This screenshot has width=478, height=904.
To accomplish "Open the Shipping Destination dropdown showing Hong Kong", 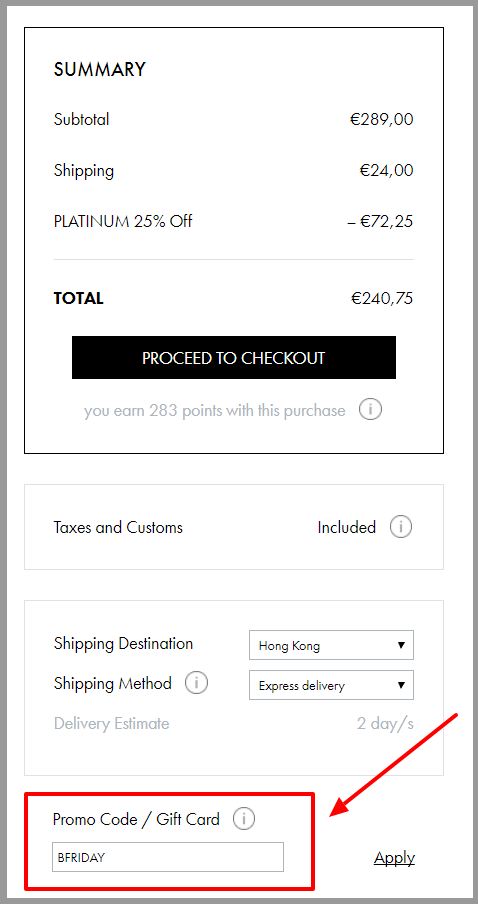I will (x=332, y=645).
